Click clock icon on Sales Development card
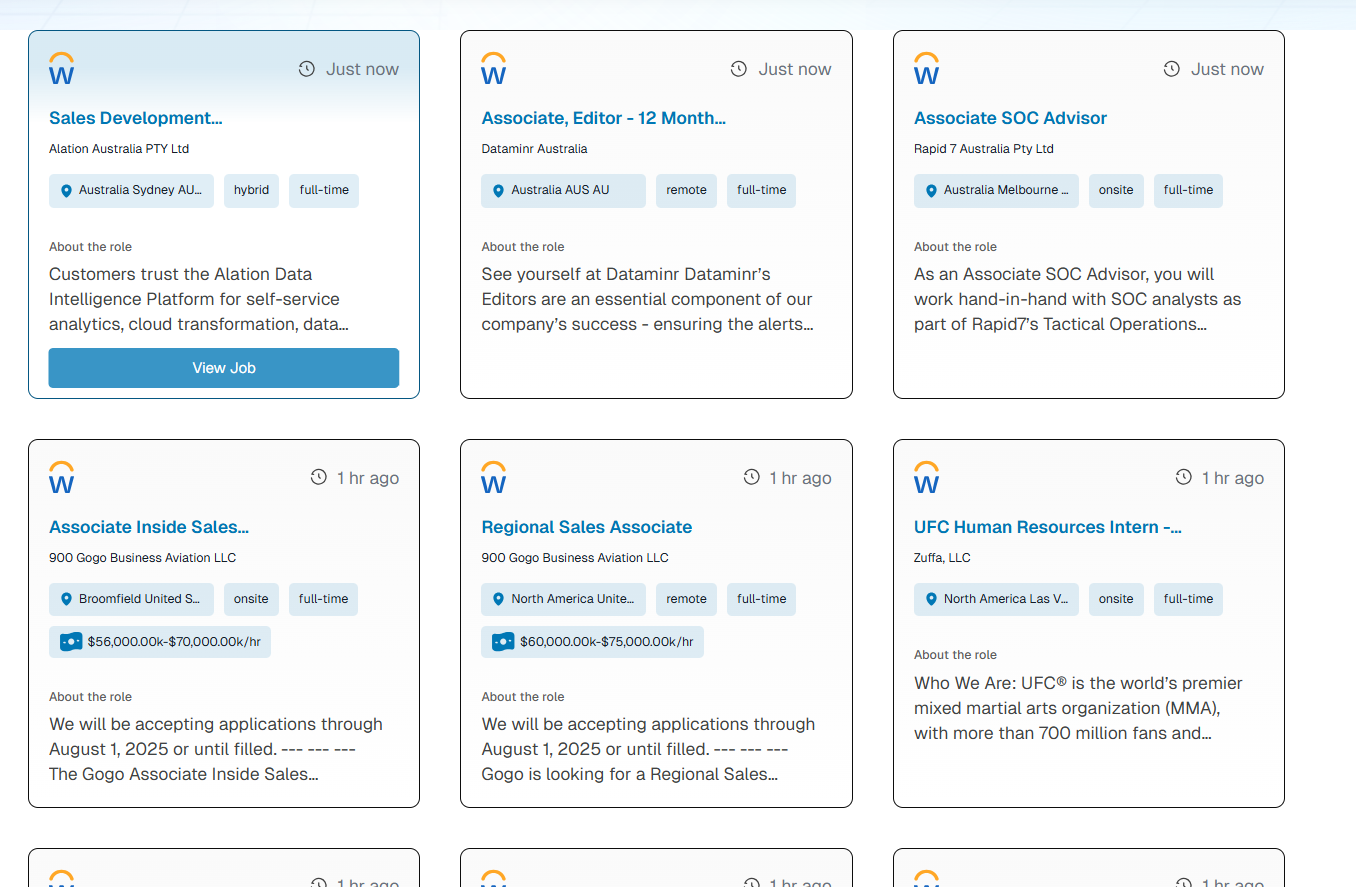This screenshot has width=1356, height=887. click(x=307, y=69)
